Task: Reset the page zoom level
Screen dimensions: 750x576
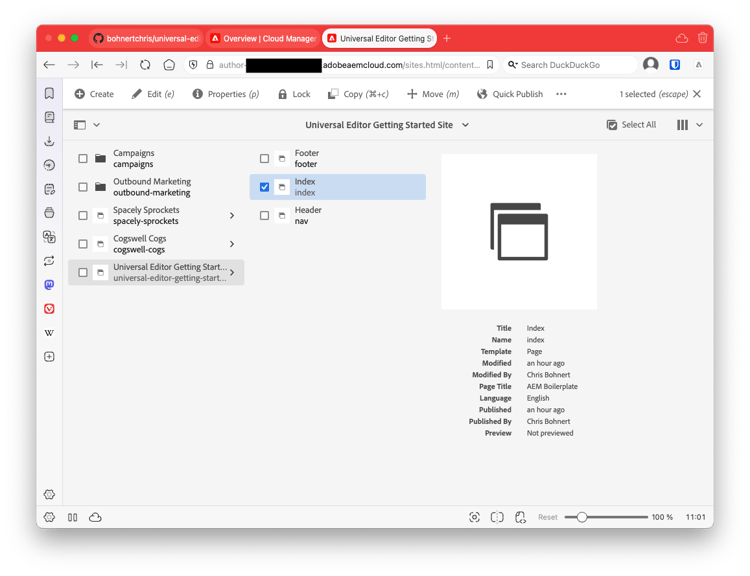Action: click(x=548, y=517)
